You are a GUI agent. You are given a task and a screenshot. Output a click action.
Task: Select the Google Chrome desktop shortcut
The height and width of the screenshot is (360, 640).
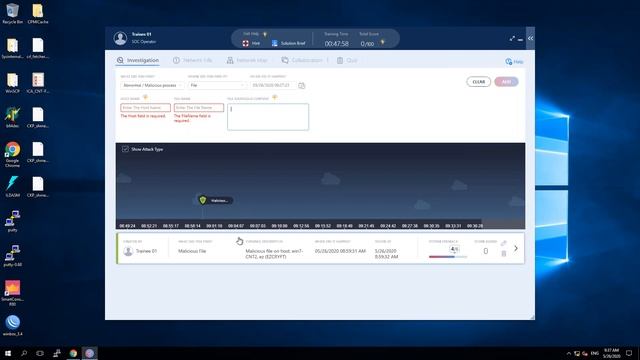[12, 154]
